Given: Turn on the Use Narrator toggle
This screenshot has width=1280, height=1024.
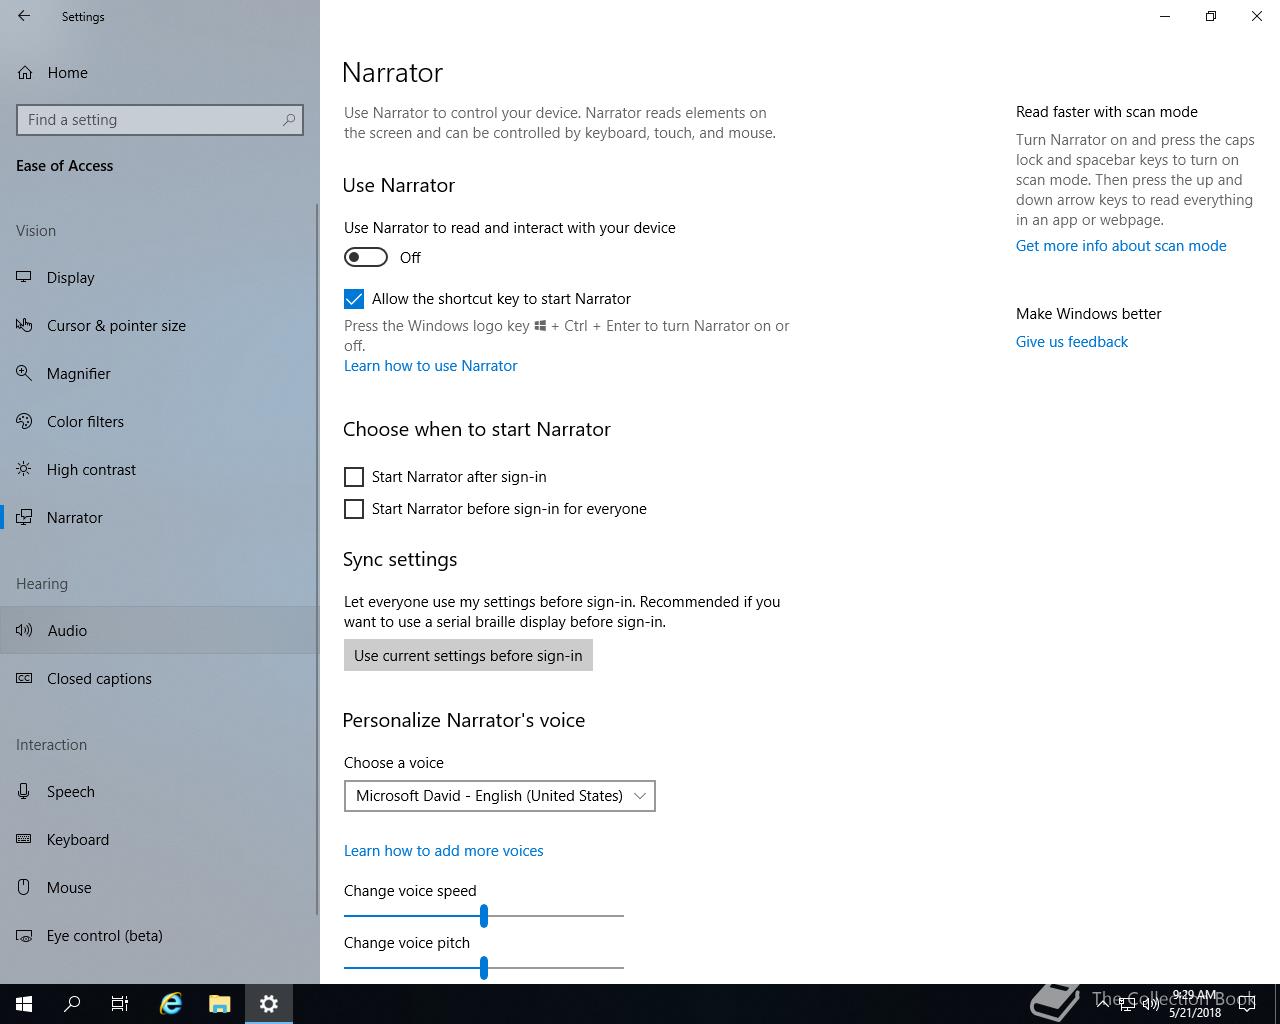Looking at the screenshot, I should tap(366, 257).
